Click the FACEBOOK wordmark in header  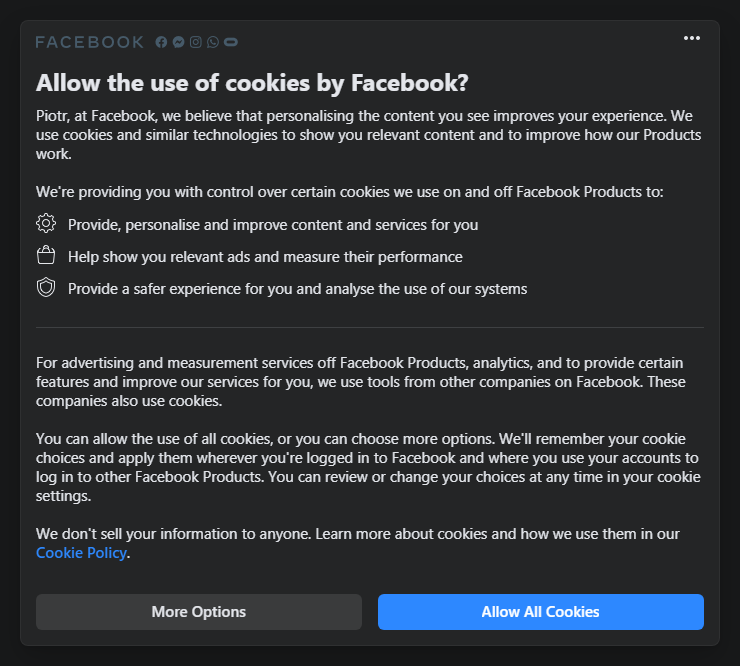90,42
